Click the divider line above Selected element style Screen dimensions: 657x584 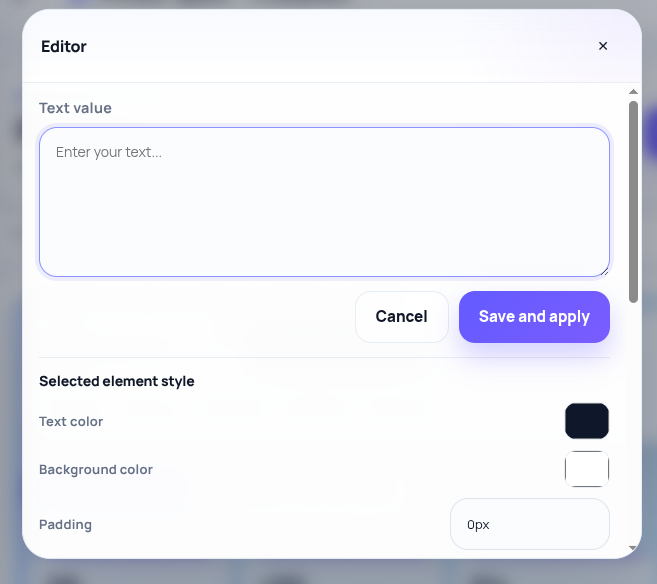(x=324, y=357)
